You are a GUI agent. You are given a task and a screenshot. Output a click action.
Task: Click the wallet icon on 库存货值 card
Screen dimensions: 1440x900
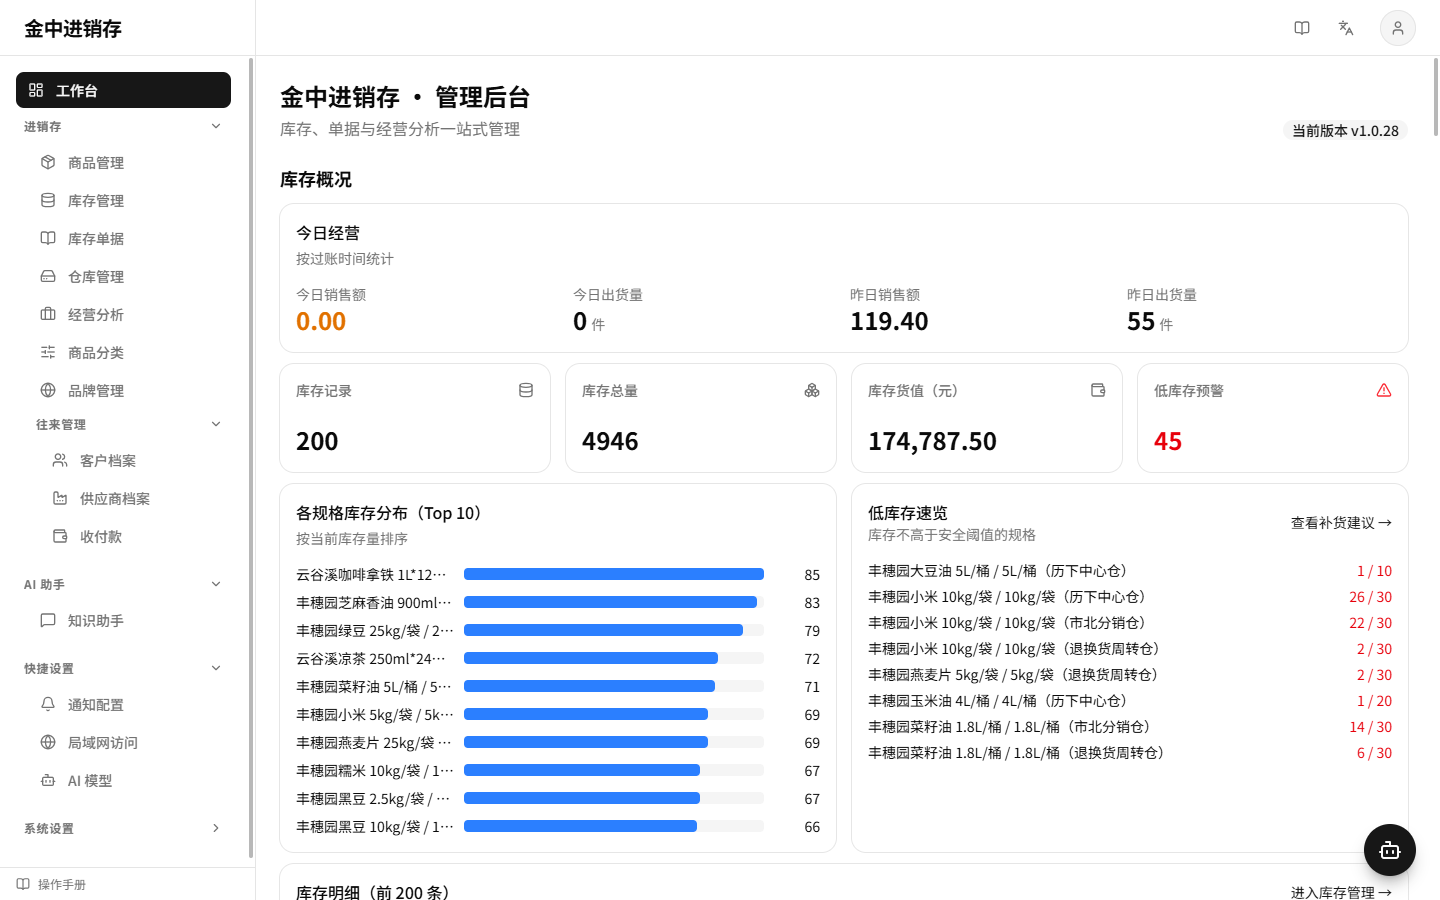point(1098,390)
